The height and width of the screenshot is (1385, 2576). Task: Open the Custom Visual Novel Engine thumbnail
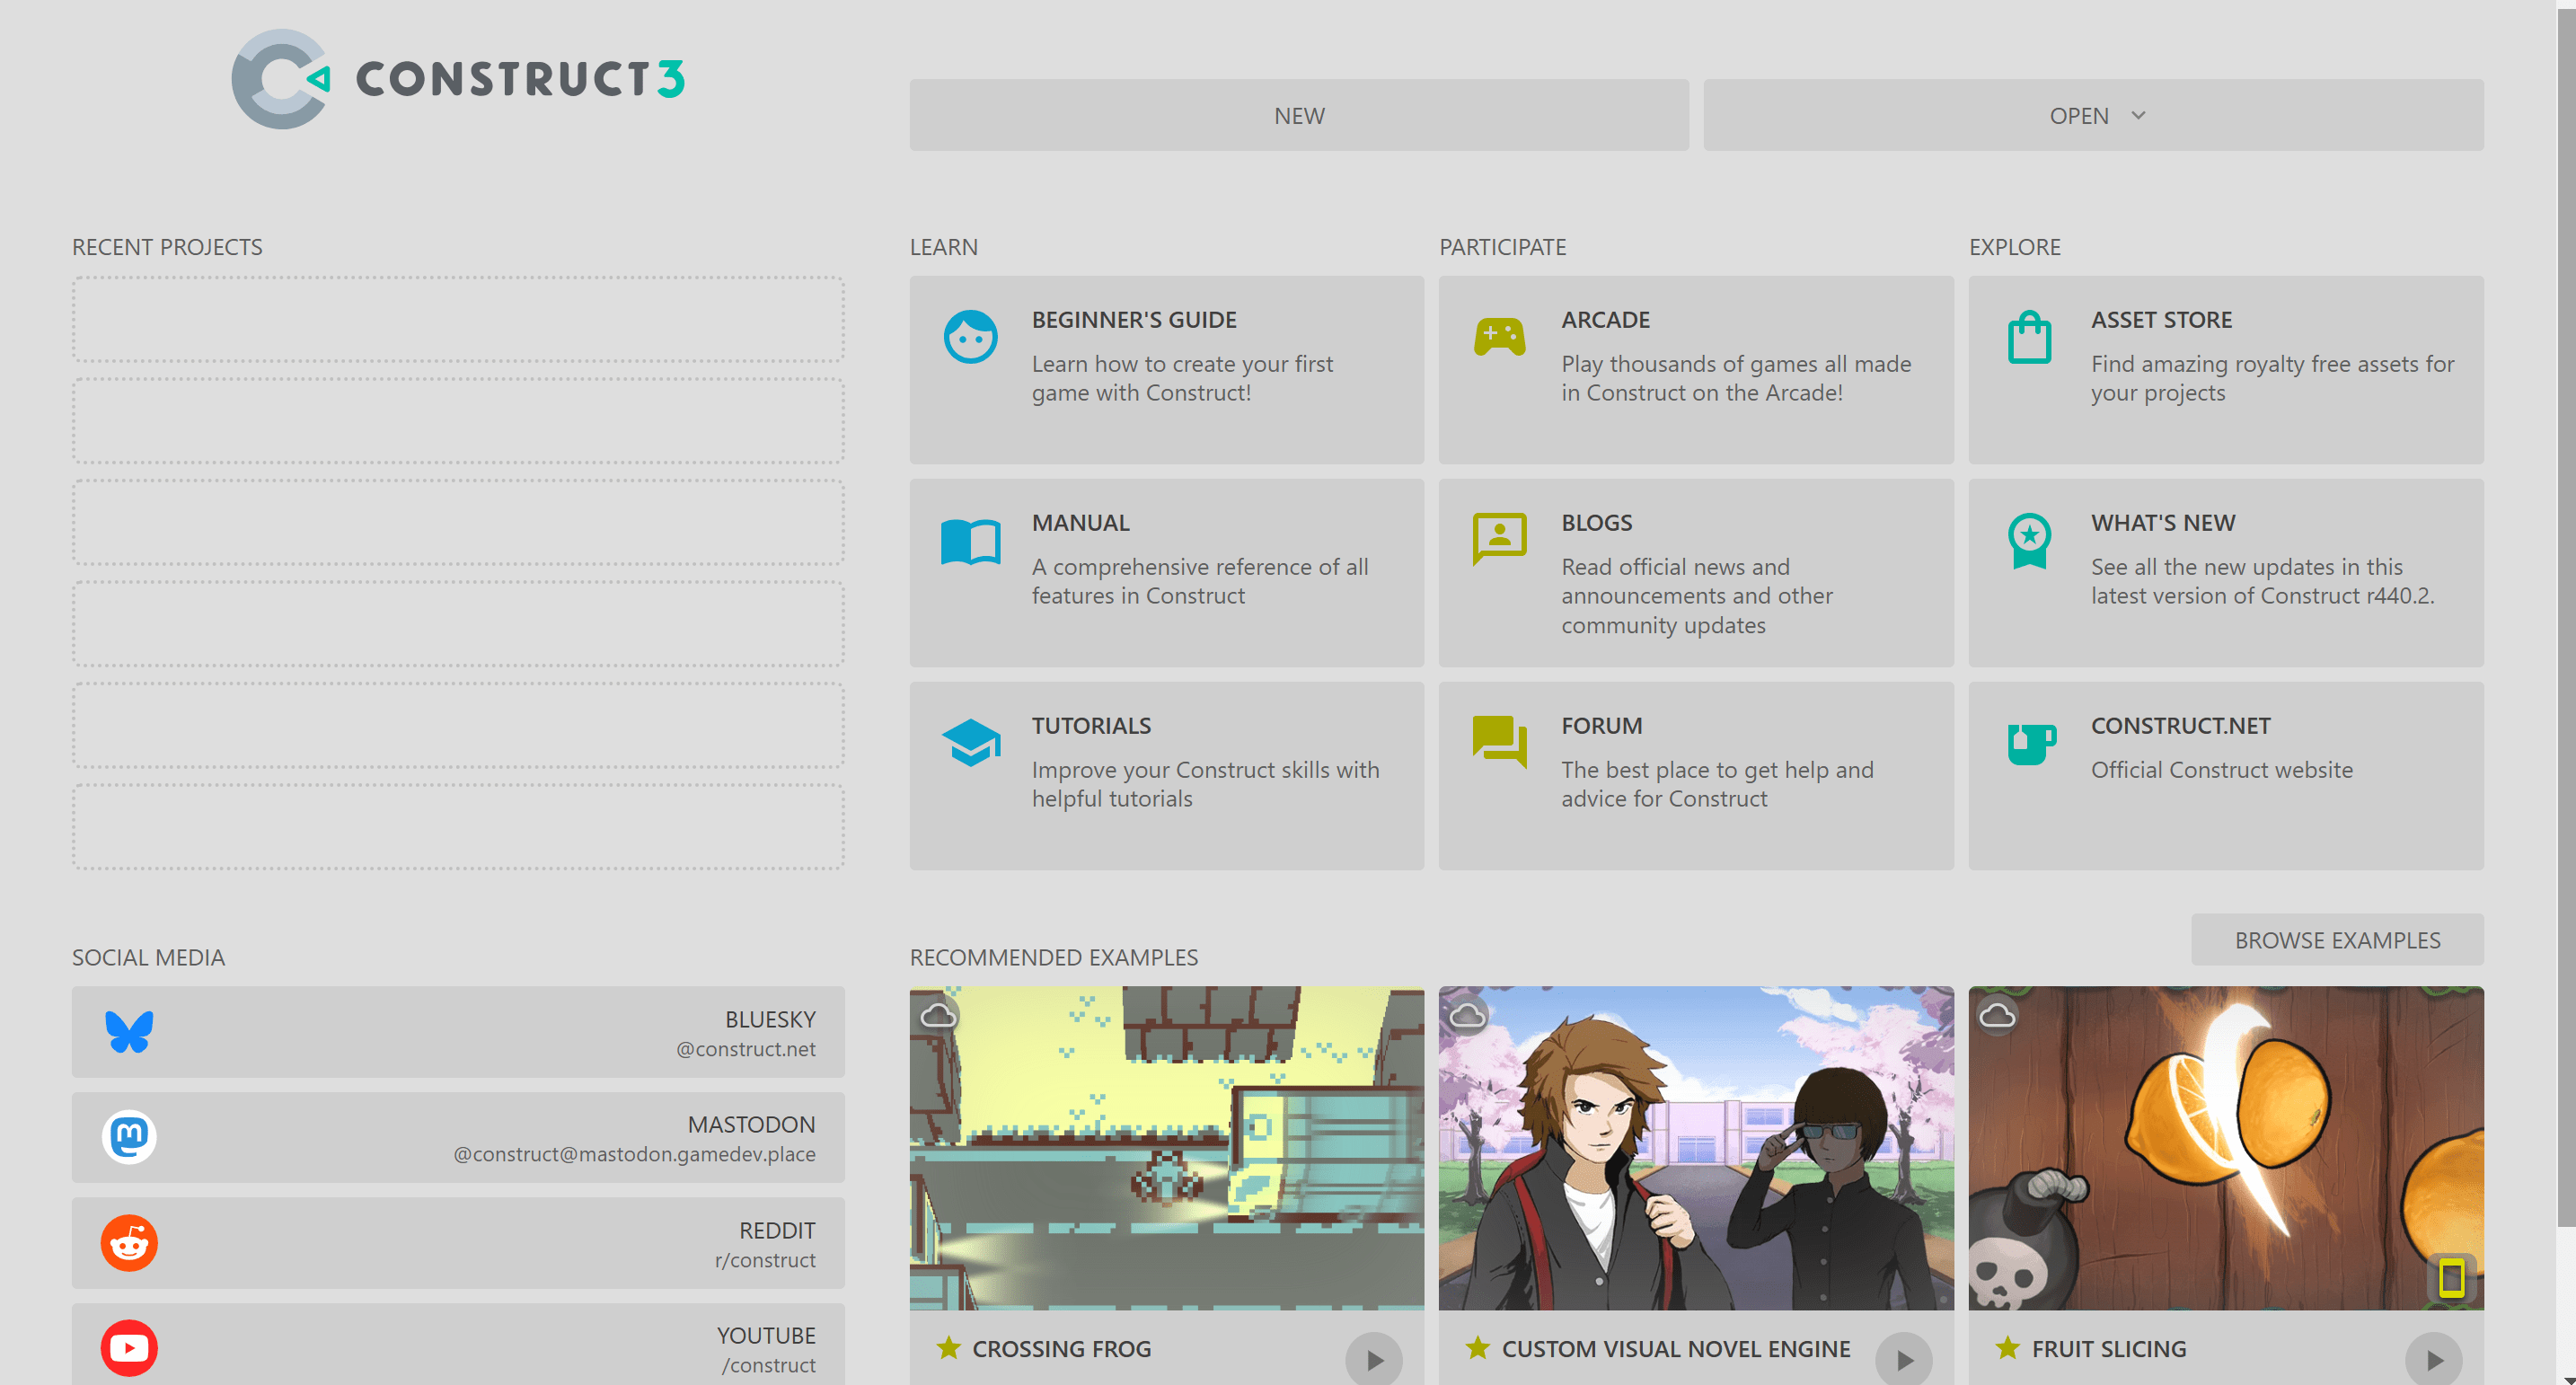1695,1148
